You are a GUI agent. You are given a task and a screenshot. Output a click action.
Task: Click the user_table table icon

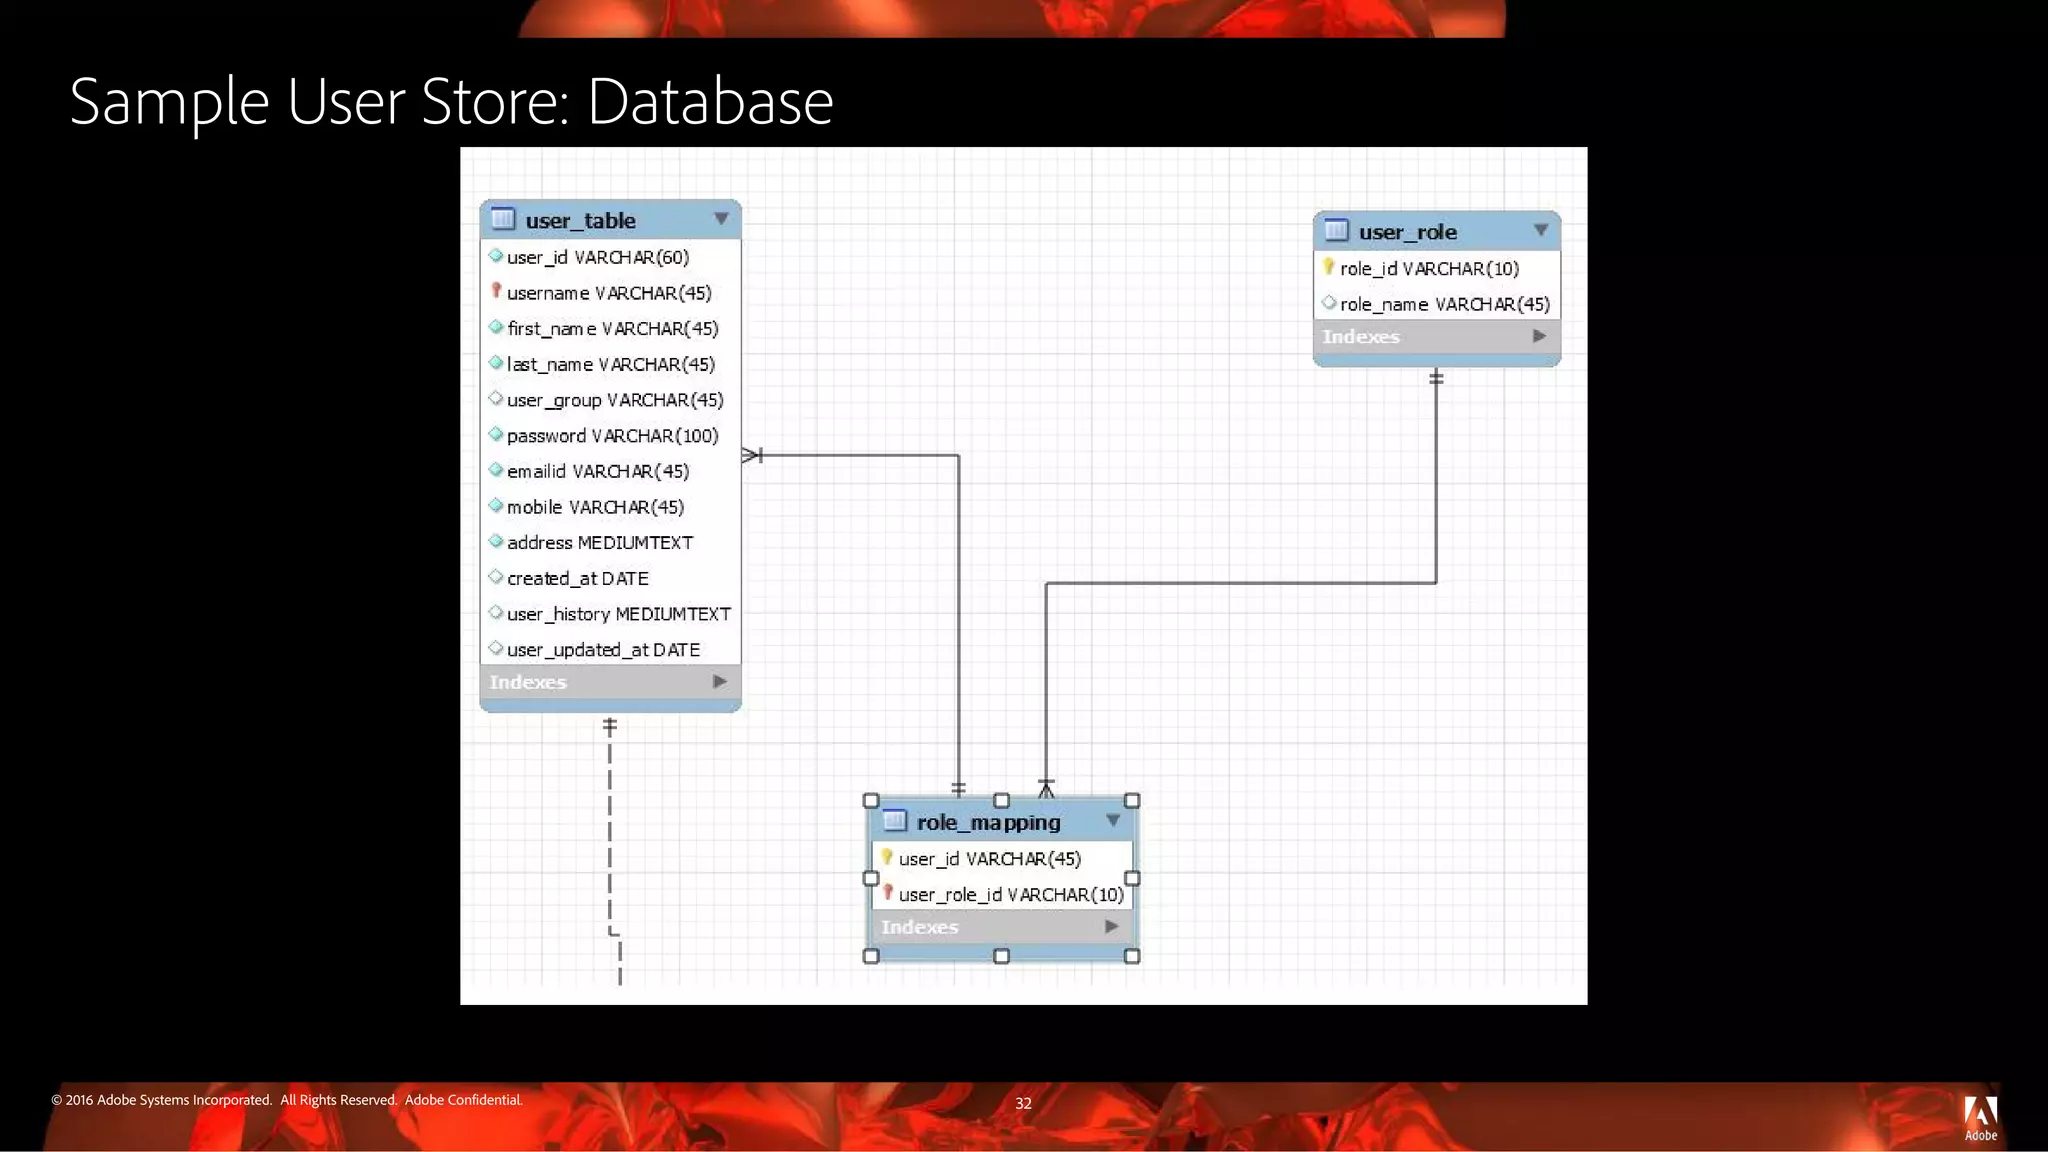(x=503, y=219)
